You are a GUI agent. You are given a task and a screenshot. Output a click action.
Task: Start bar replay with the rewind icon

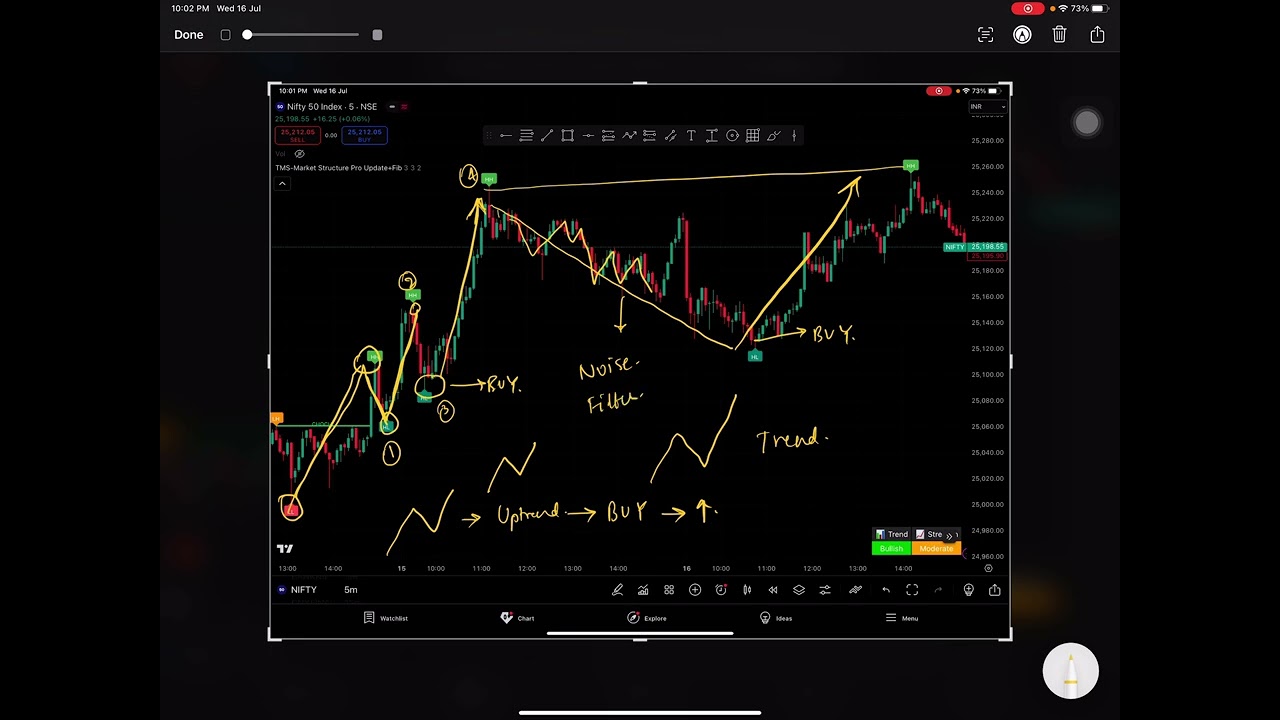click(773, 590)
